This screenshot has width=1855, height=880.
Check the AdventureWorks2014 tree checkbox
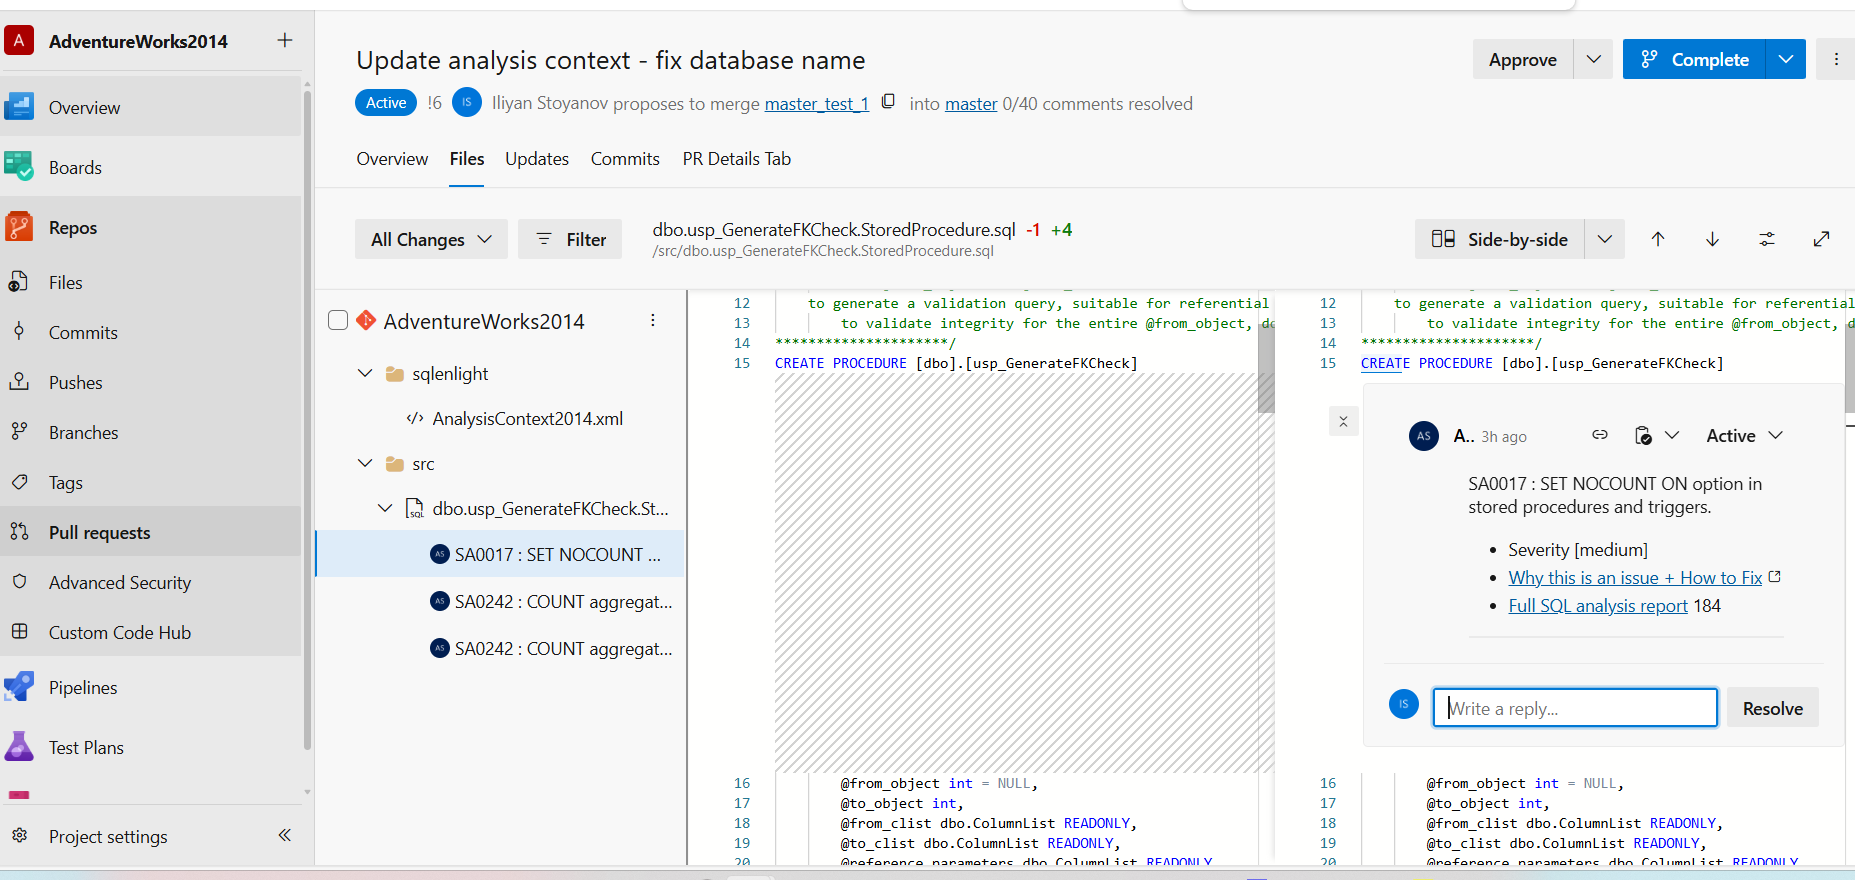click(x=338, y=320)
